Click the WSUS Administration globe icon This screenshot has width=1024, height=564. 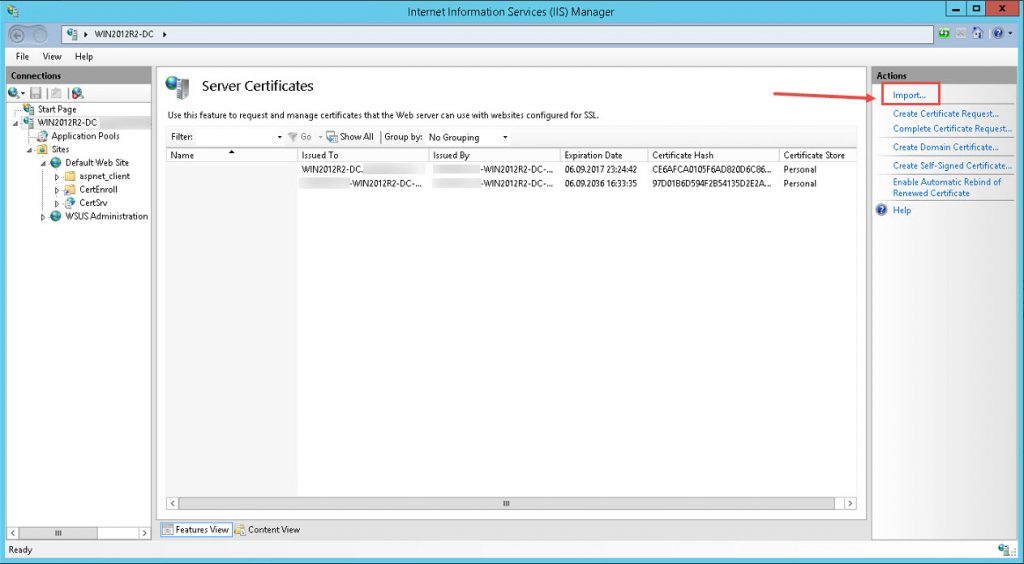(56, 216)
